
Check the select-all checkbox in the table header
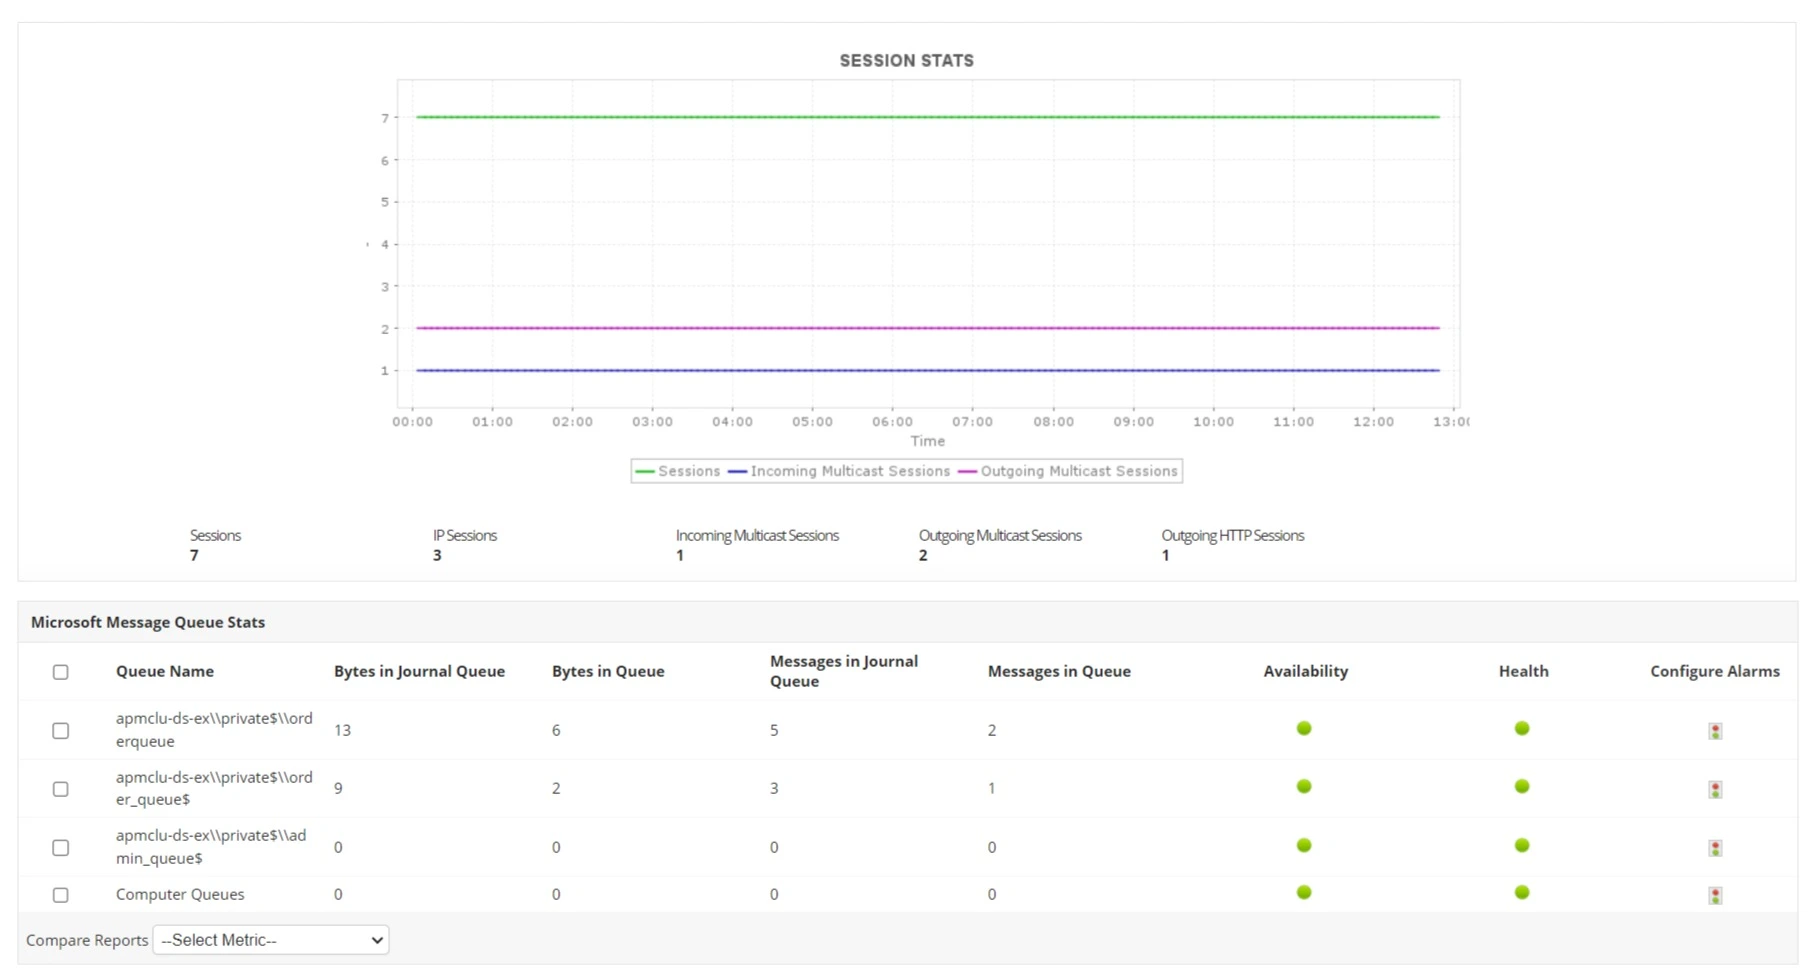tap(60, 672)
